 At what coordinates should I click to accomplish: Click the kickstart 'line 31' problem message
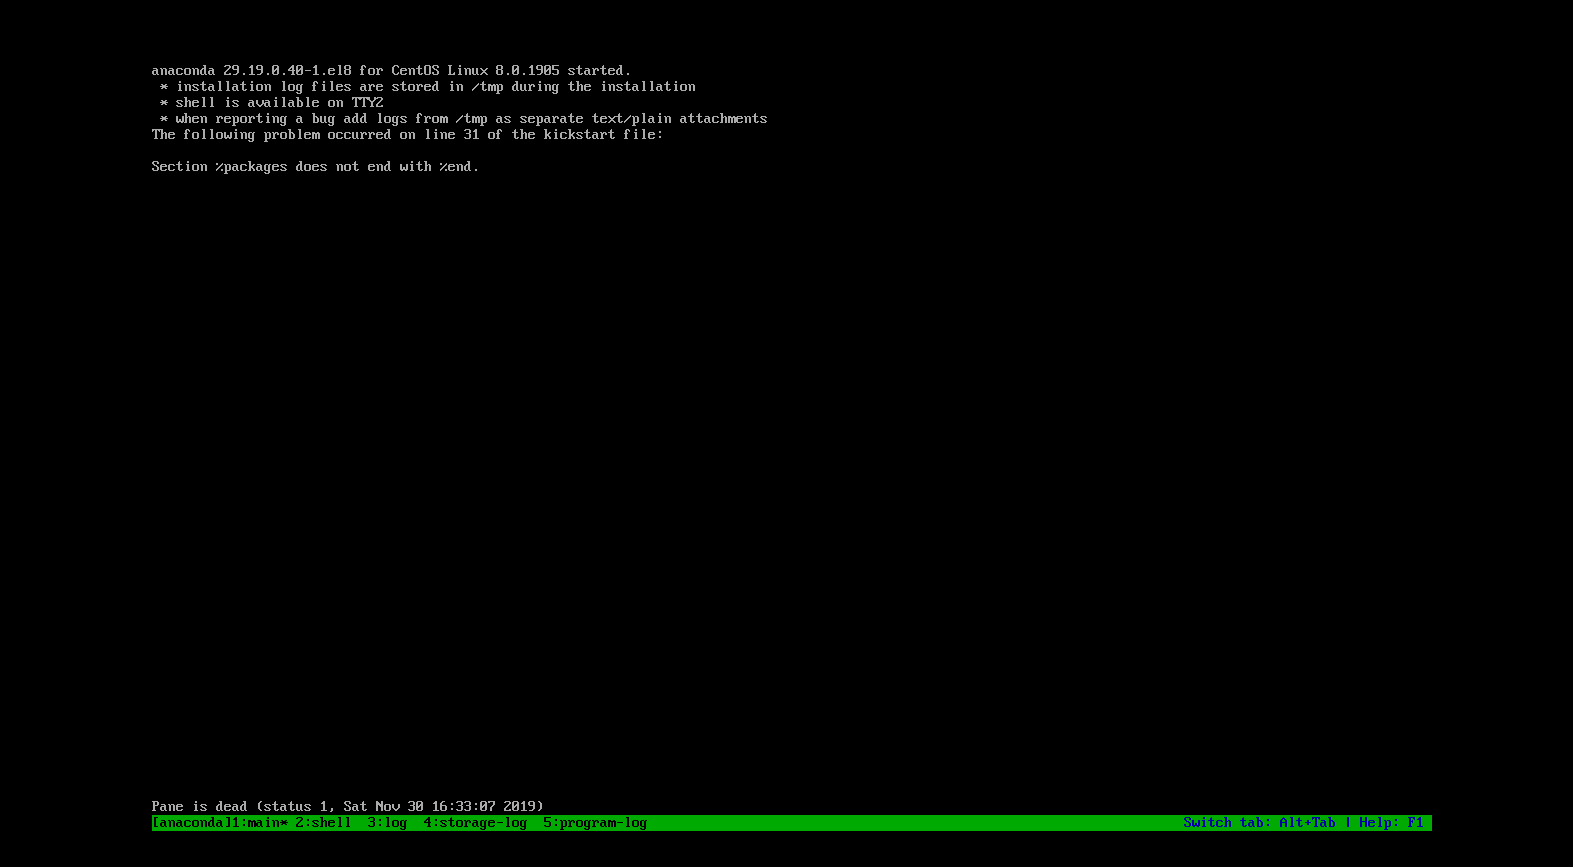click(x=407, y=135)
